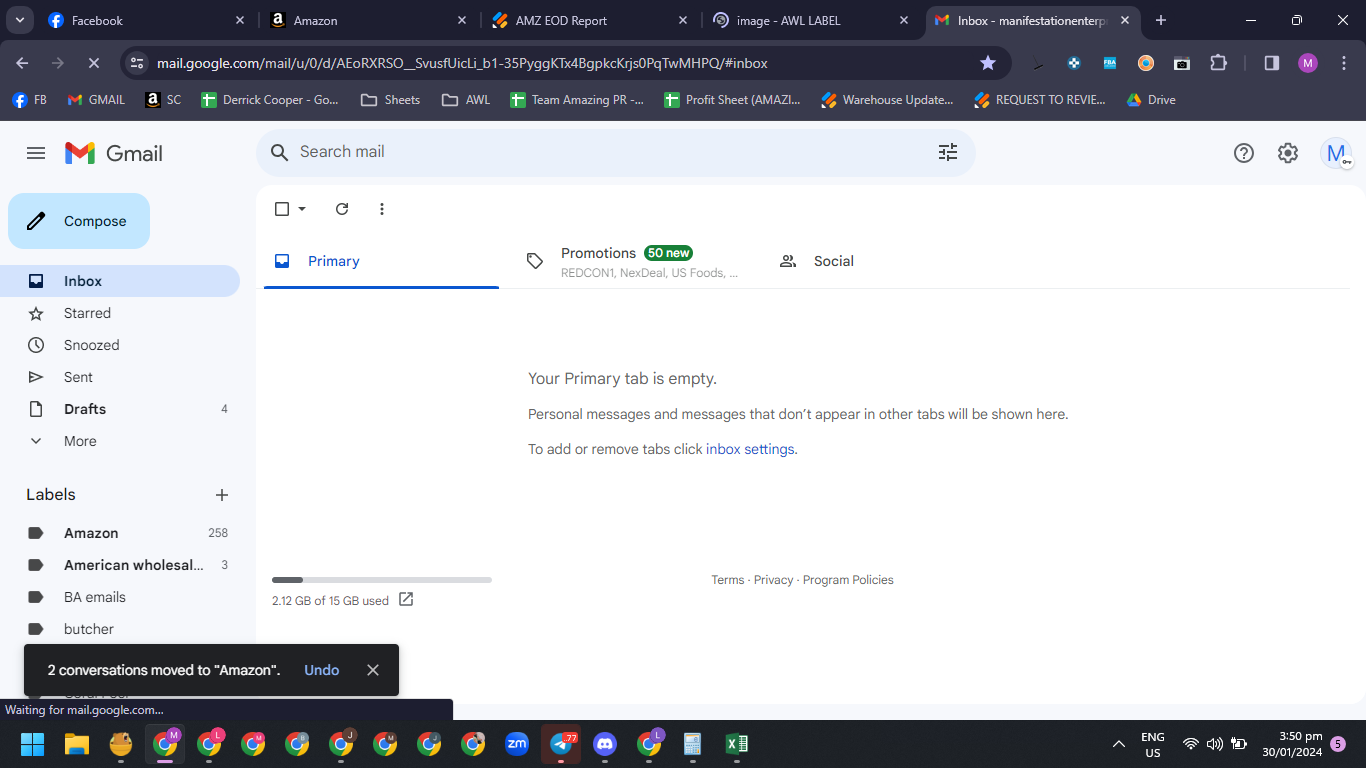Switch to the Primary tab

point(381,261)
